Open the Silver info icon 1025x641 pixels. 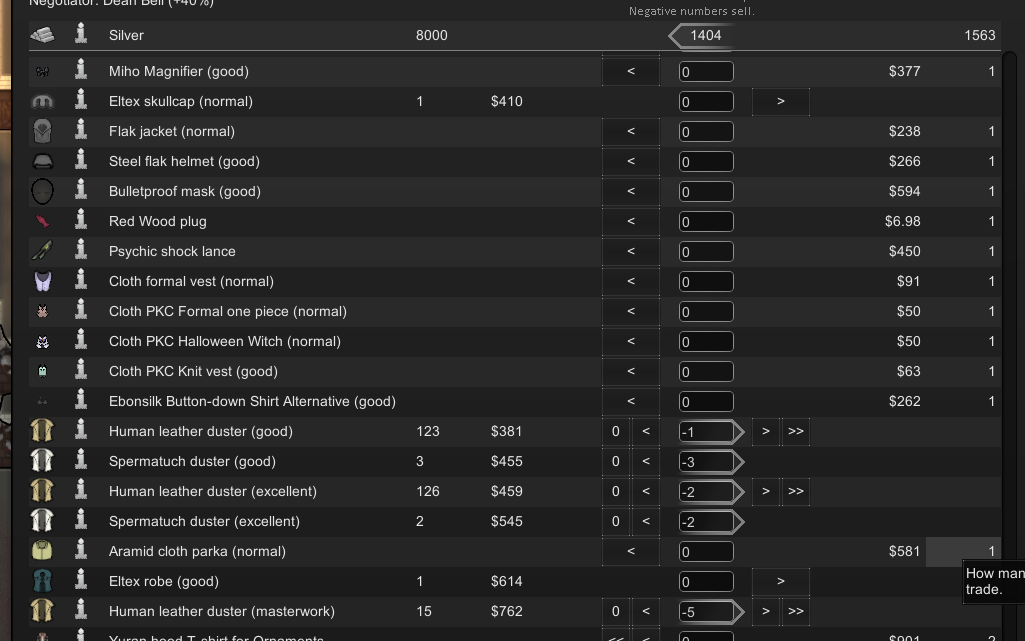point(81,35)
